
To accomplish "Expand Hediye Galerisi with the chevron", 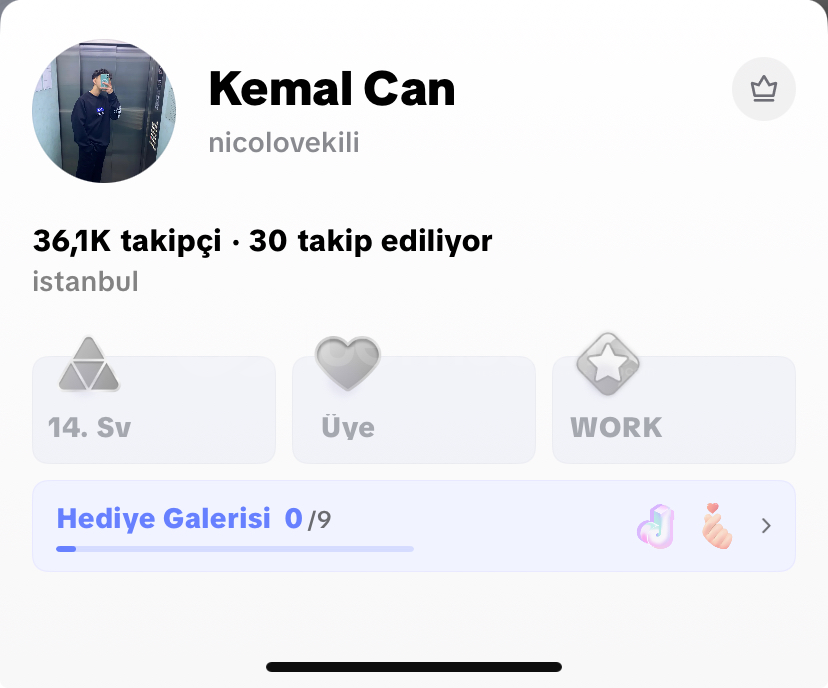I will click(766, 525).
